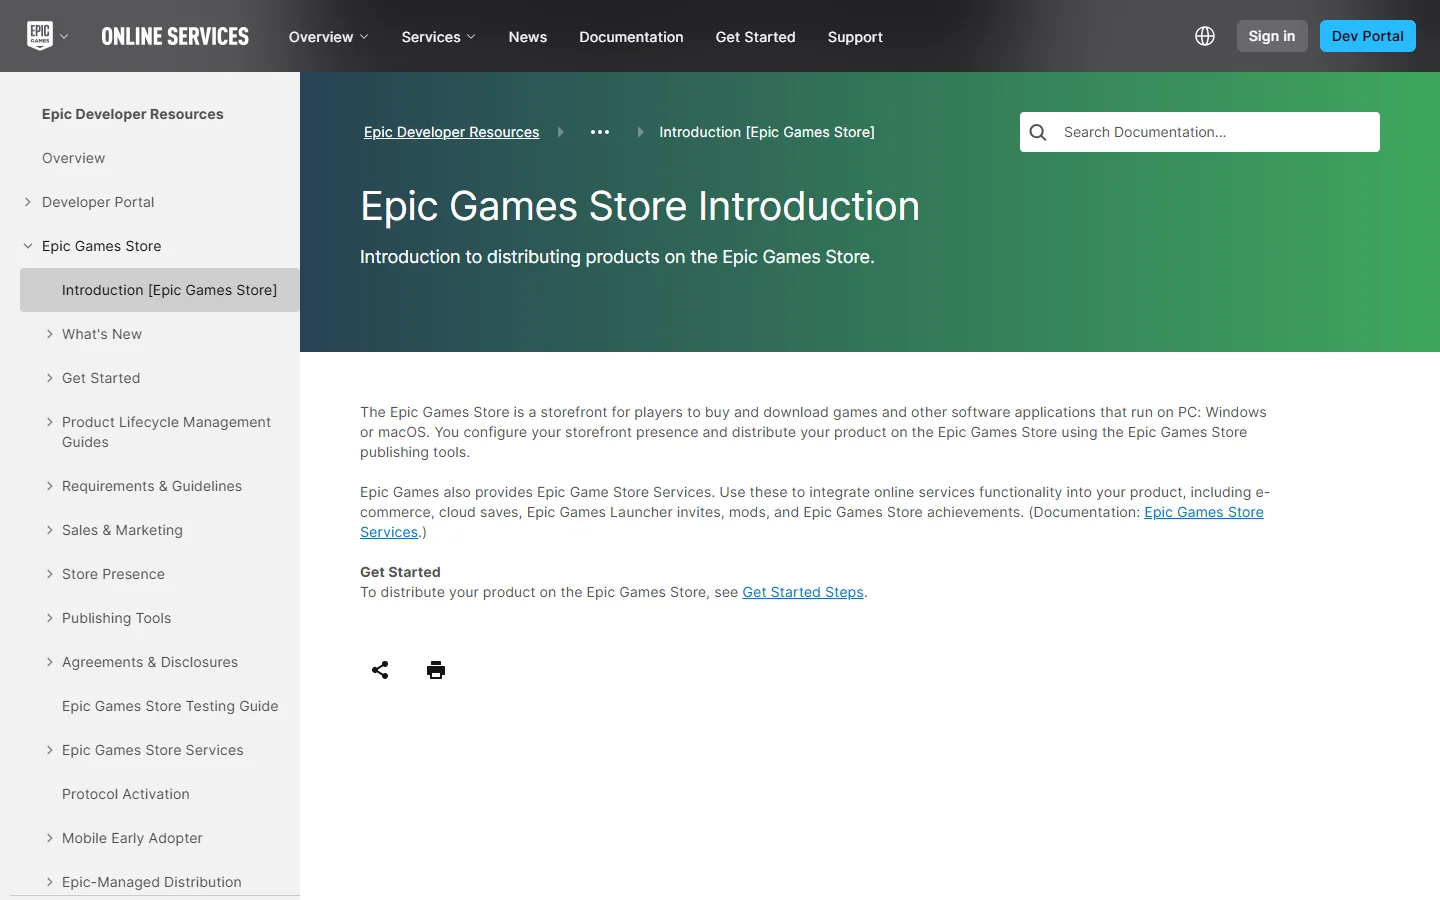Open Protocol Activation in sidebar

click(126, 794)
